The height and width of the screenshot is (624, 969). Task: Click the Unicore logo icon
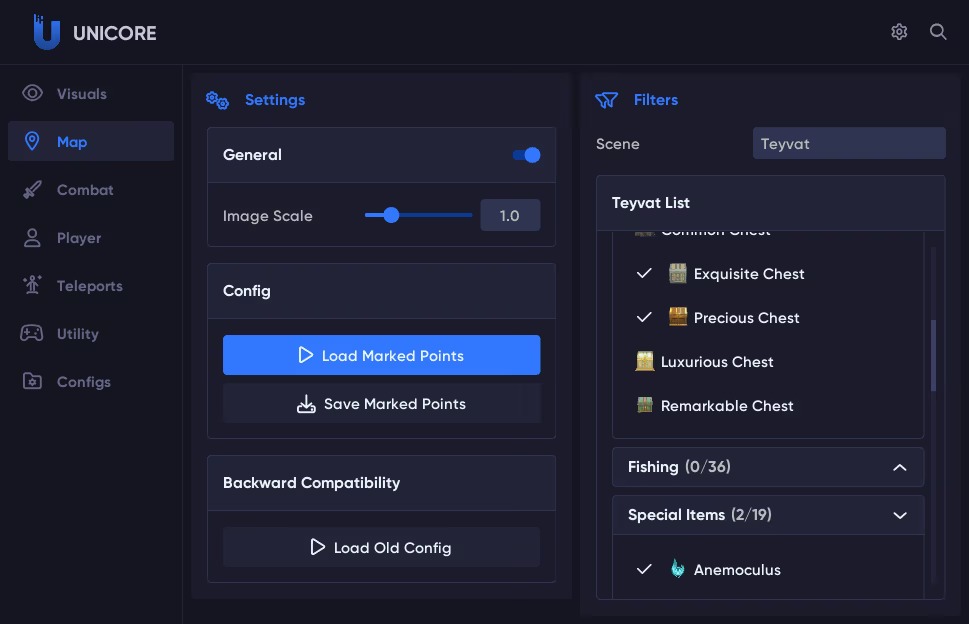46,32
